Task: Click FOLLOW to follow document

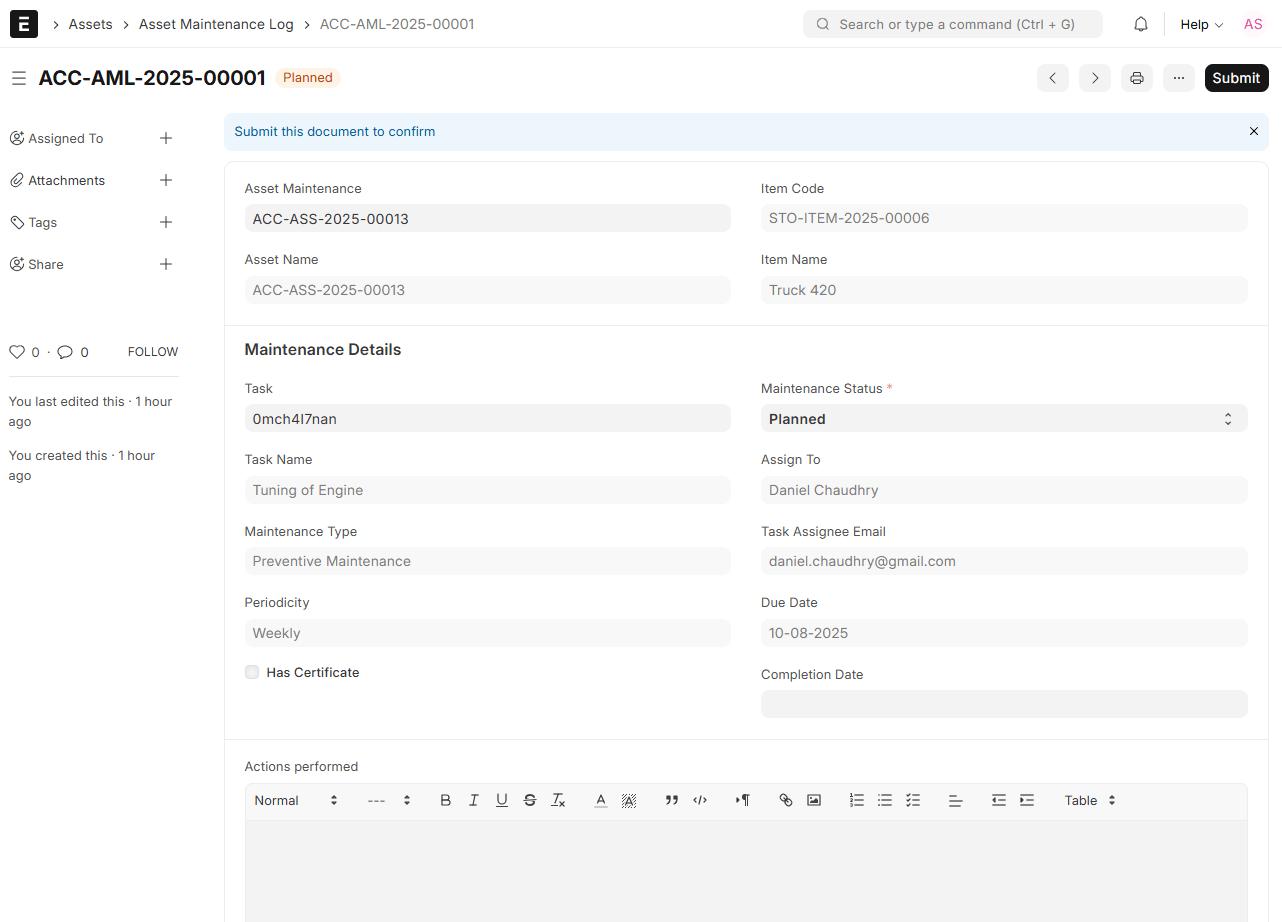Action: coord(153,352)
